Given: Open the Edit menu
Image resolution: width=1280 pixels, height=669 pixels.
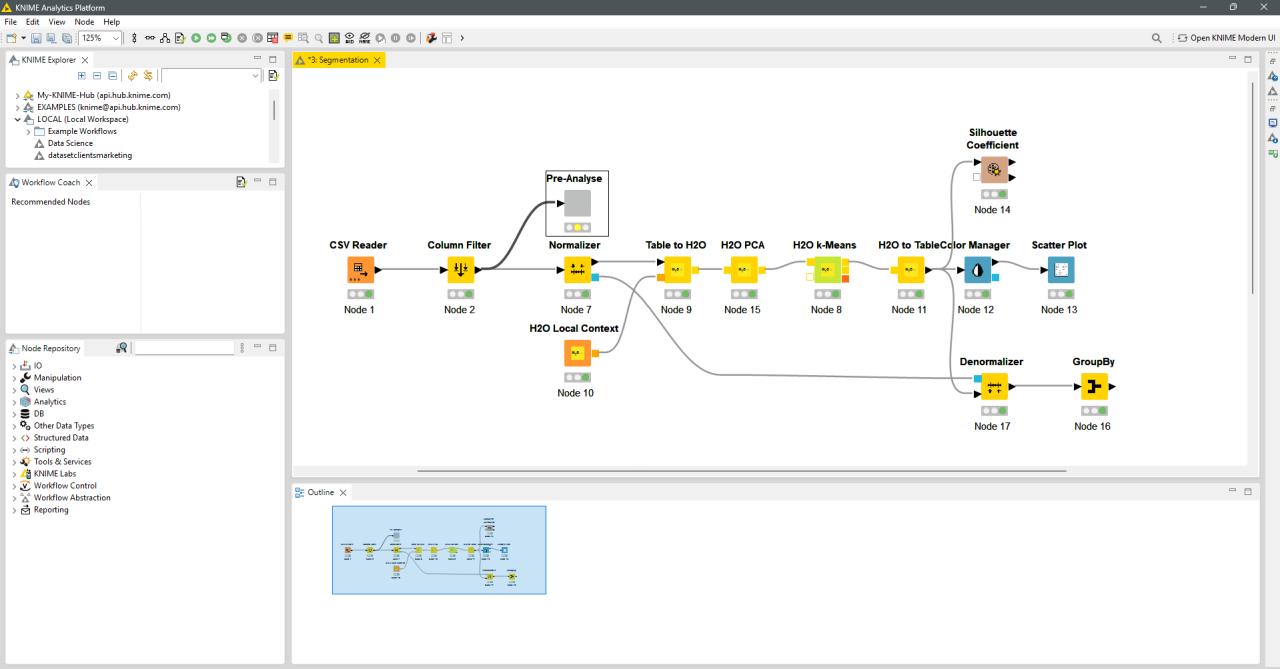Looking at the screenshot, I should tap(33, 22).
